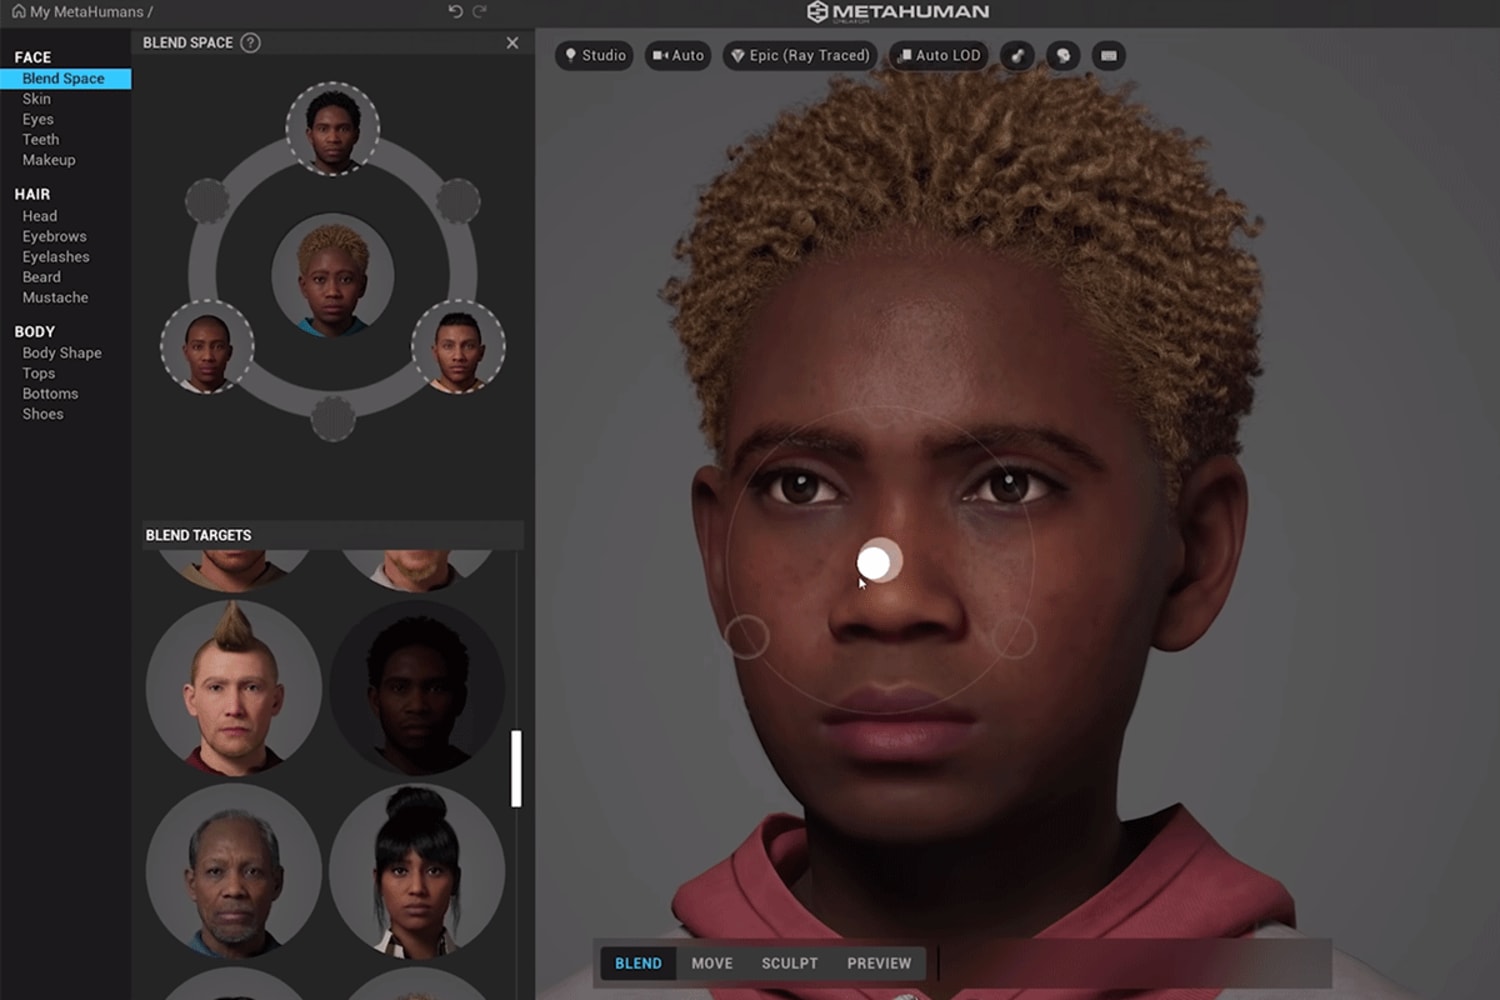
Task: Open the Teeth settings
Action: (41, 140)
